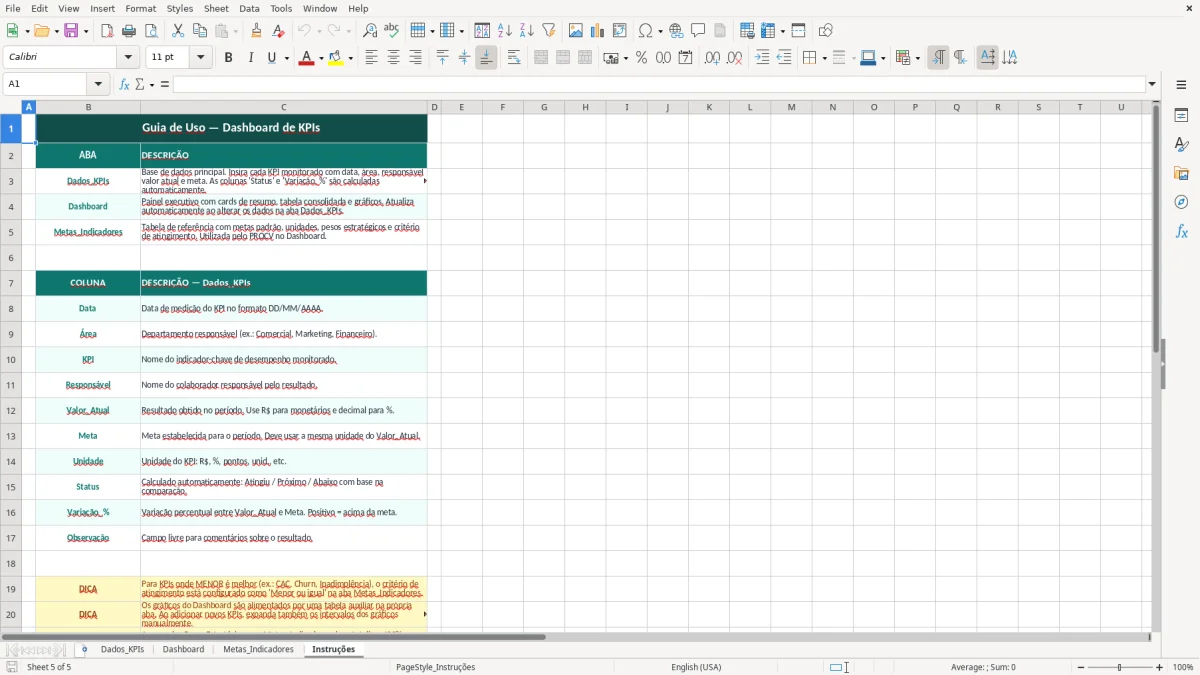Click the Format as percent icon
Screen dimensions: 1200x675
pos(641,58)
